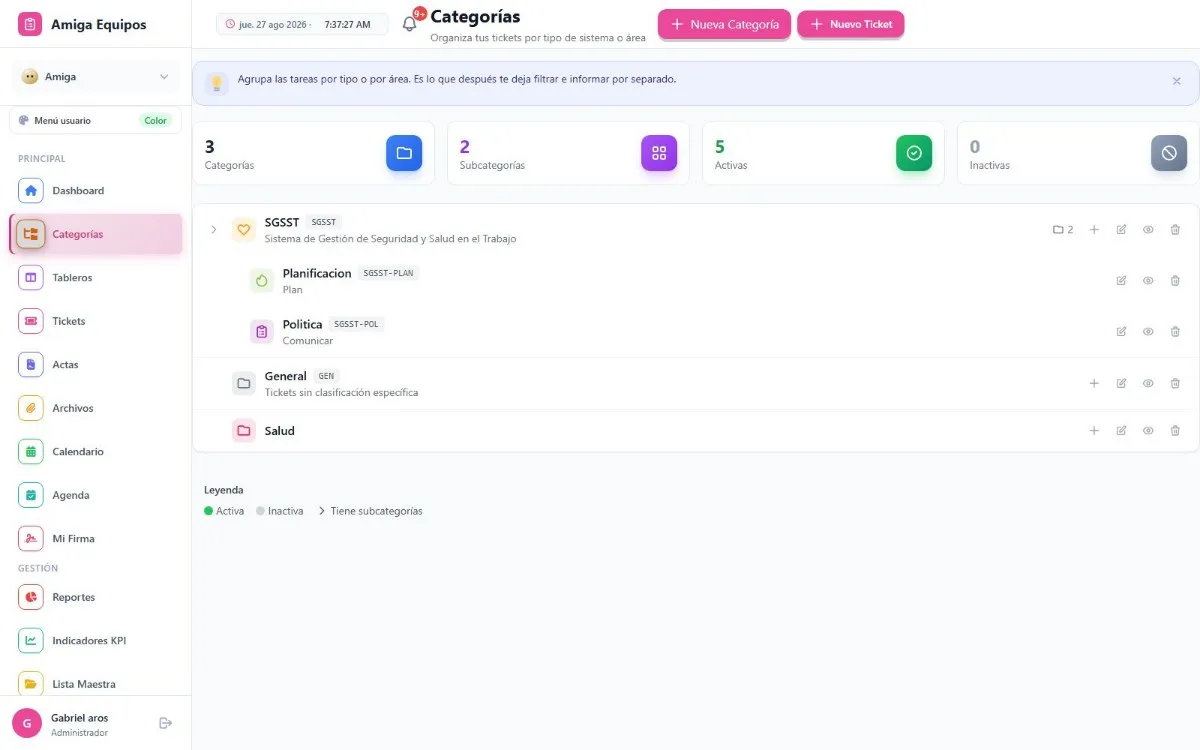This screenshot has width=1200, height=750.
Task: Toggle visibility of SGSST category
Action: pyautogui.click(x=1148, y=230)
